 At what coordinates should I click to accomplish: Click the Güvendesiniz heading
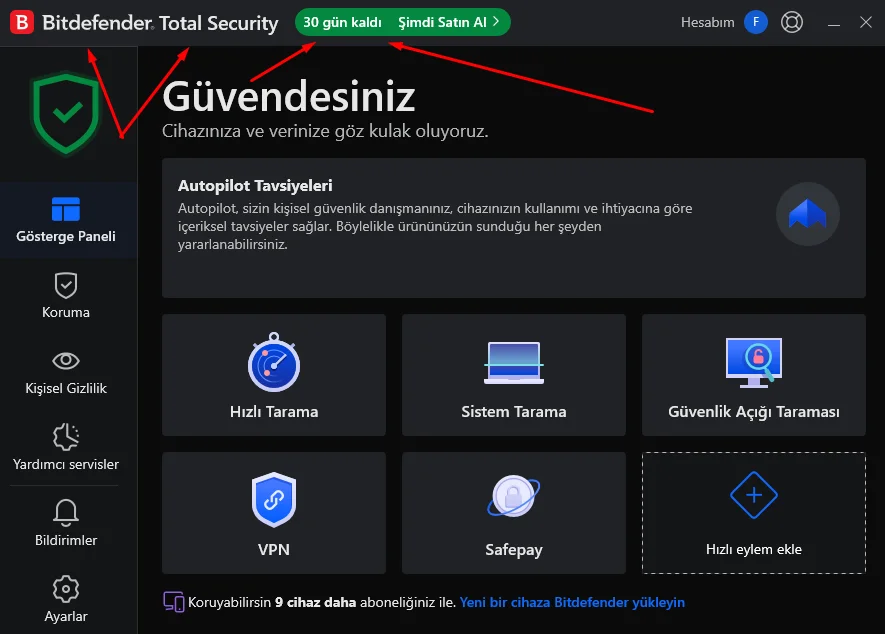point(289,96)
